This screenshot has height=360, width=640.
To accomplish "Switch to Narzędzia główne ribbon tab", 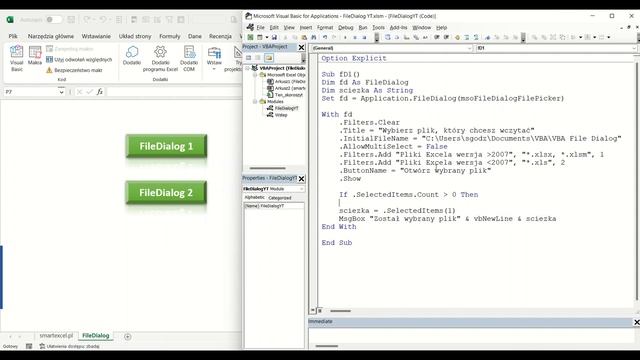I will (x=51, y=36).
